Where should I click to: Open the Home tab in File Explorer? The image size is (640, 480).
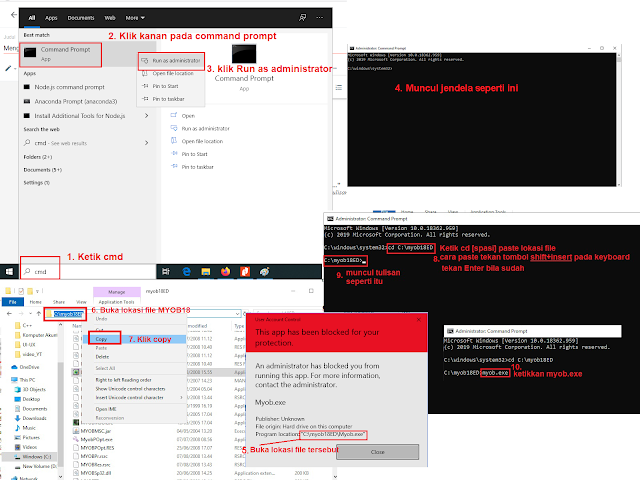[x=36, y=302]
